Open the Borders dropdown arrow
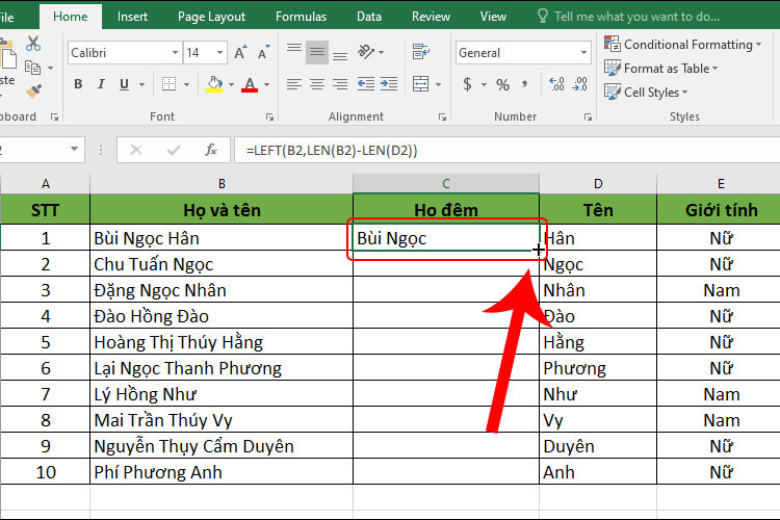This screenshot has height=520, width=780. [187, 85]
